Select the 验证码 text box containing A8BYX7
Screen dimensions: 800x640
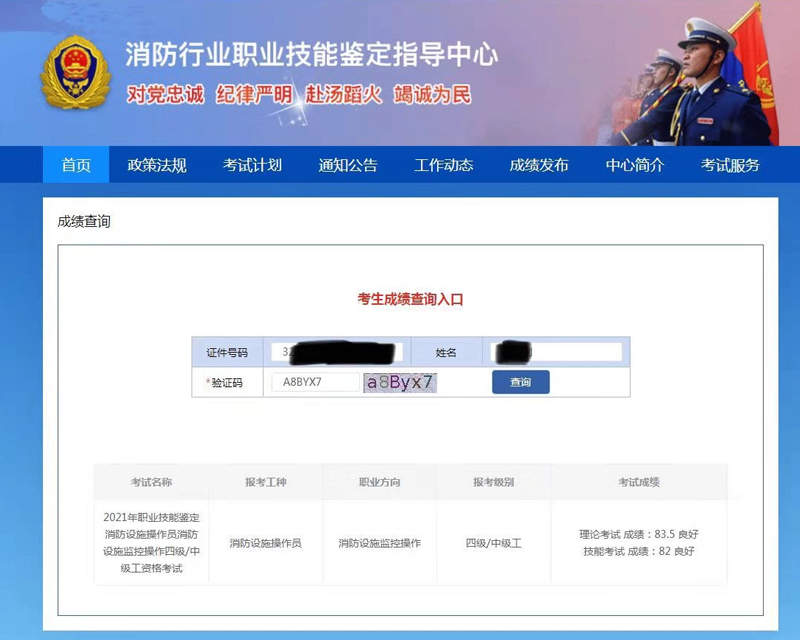(314, 382)
